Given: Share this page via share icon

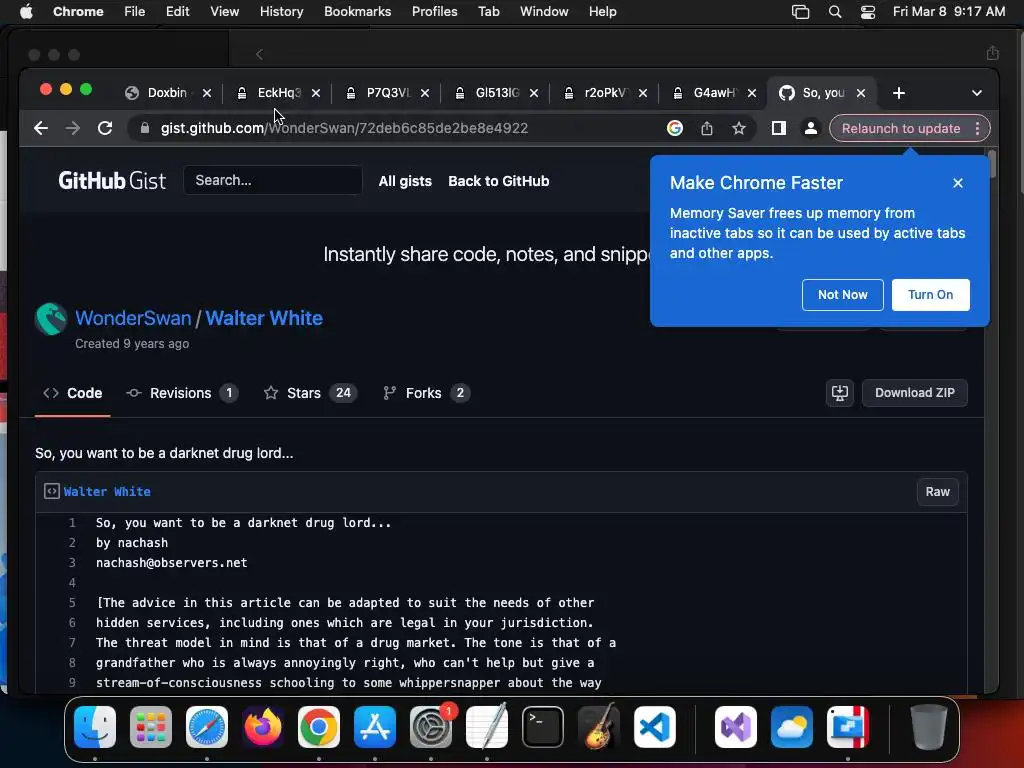Looking at the screenshot, I should [x=707, y=128].
